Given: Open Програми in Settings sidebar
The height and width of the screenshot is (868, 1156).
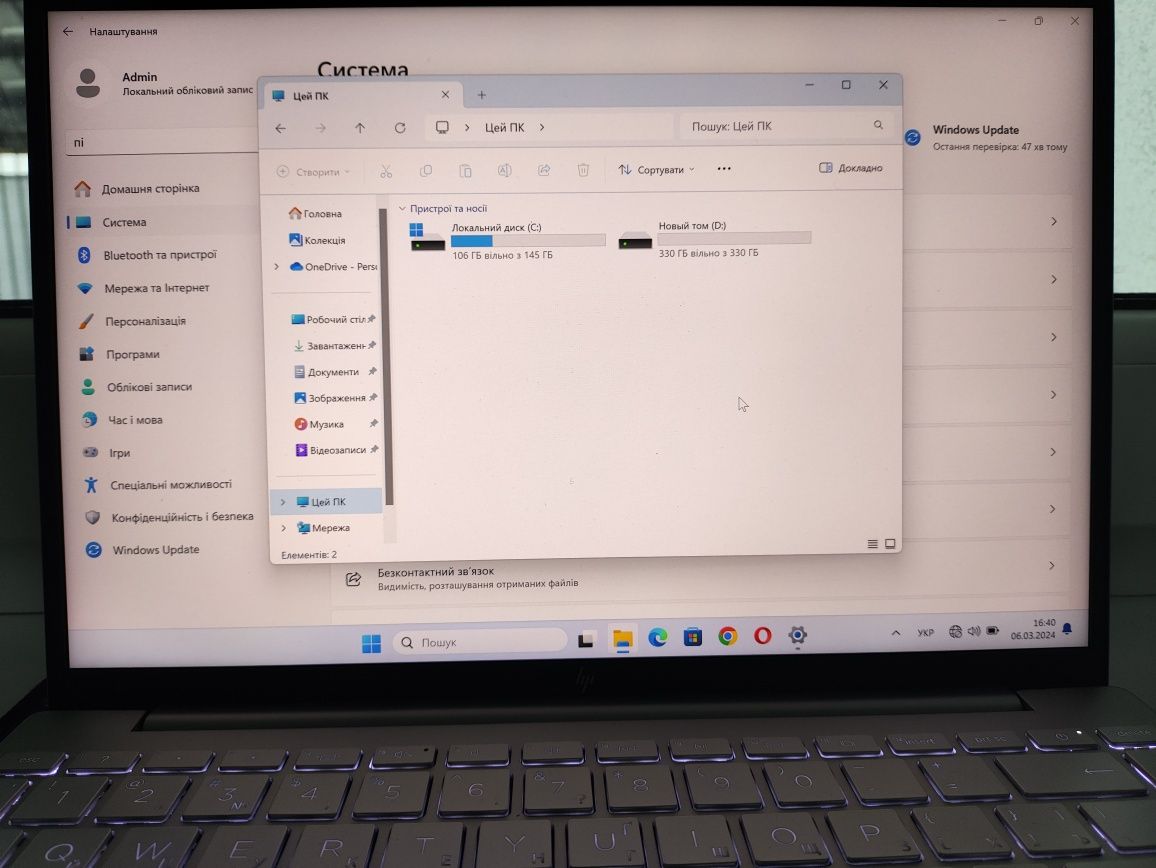Looking at the screenshot, I should 119,355.
